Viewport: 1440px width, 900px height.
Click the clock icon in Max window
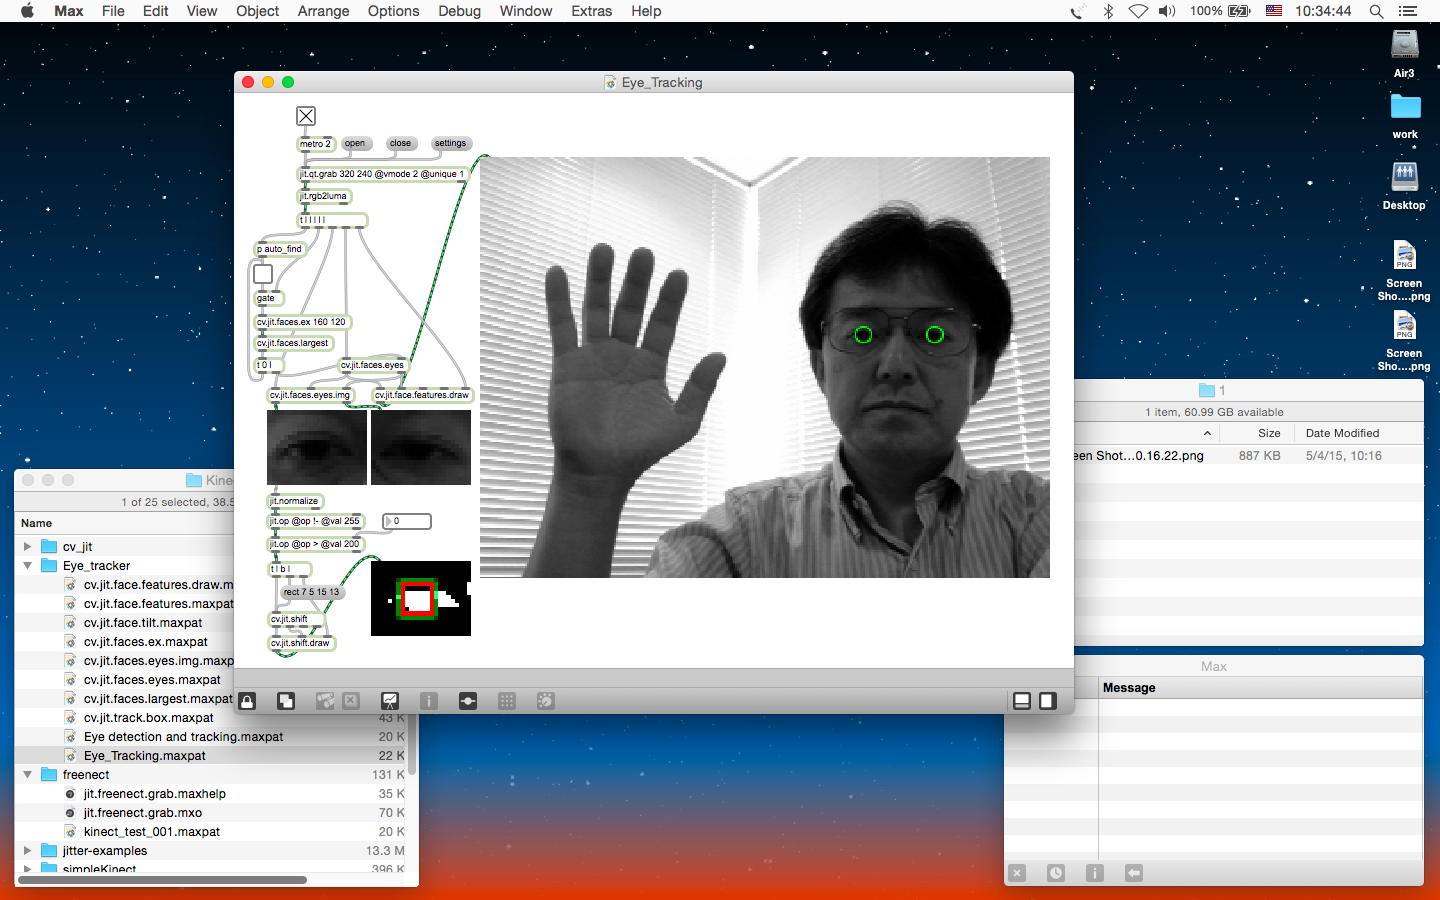tap(1056, 873)
